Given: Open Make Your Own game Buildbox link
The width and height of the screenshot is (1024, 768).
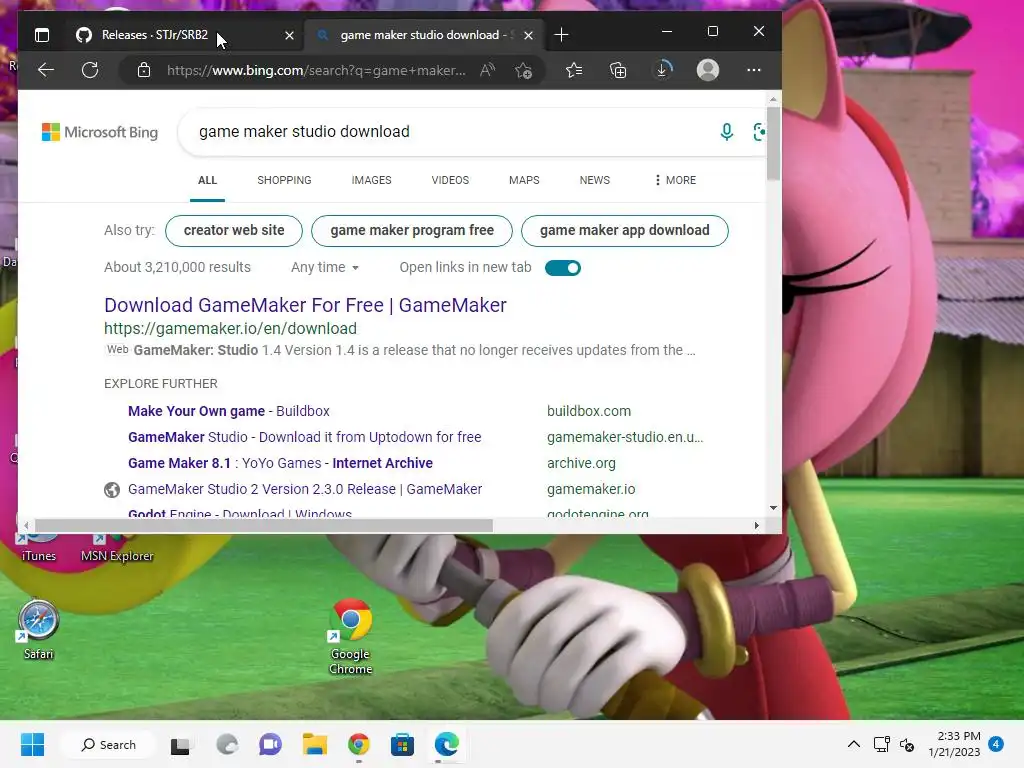Looking at the screenshot, I should pyautogui.click(x=229, y=411).
